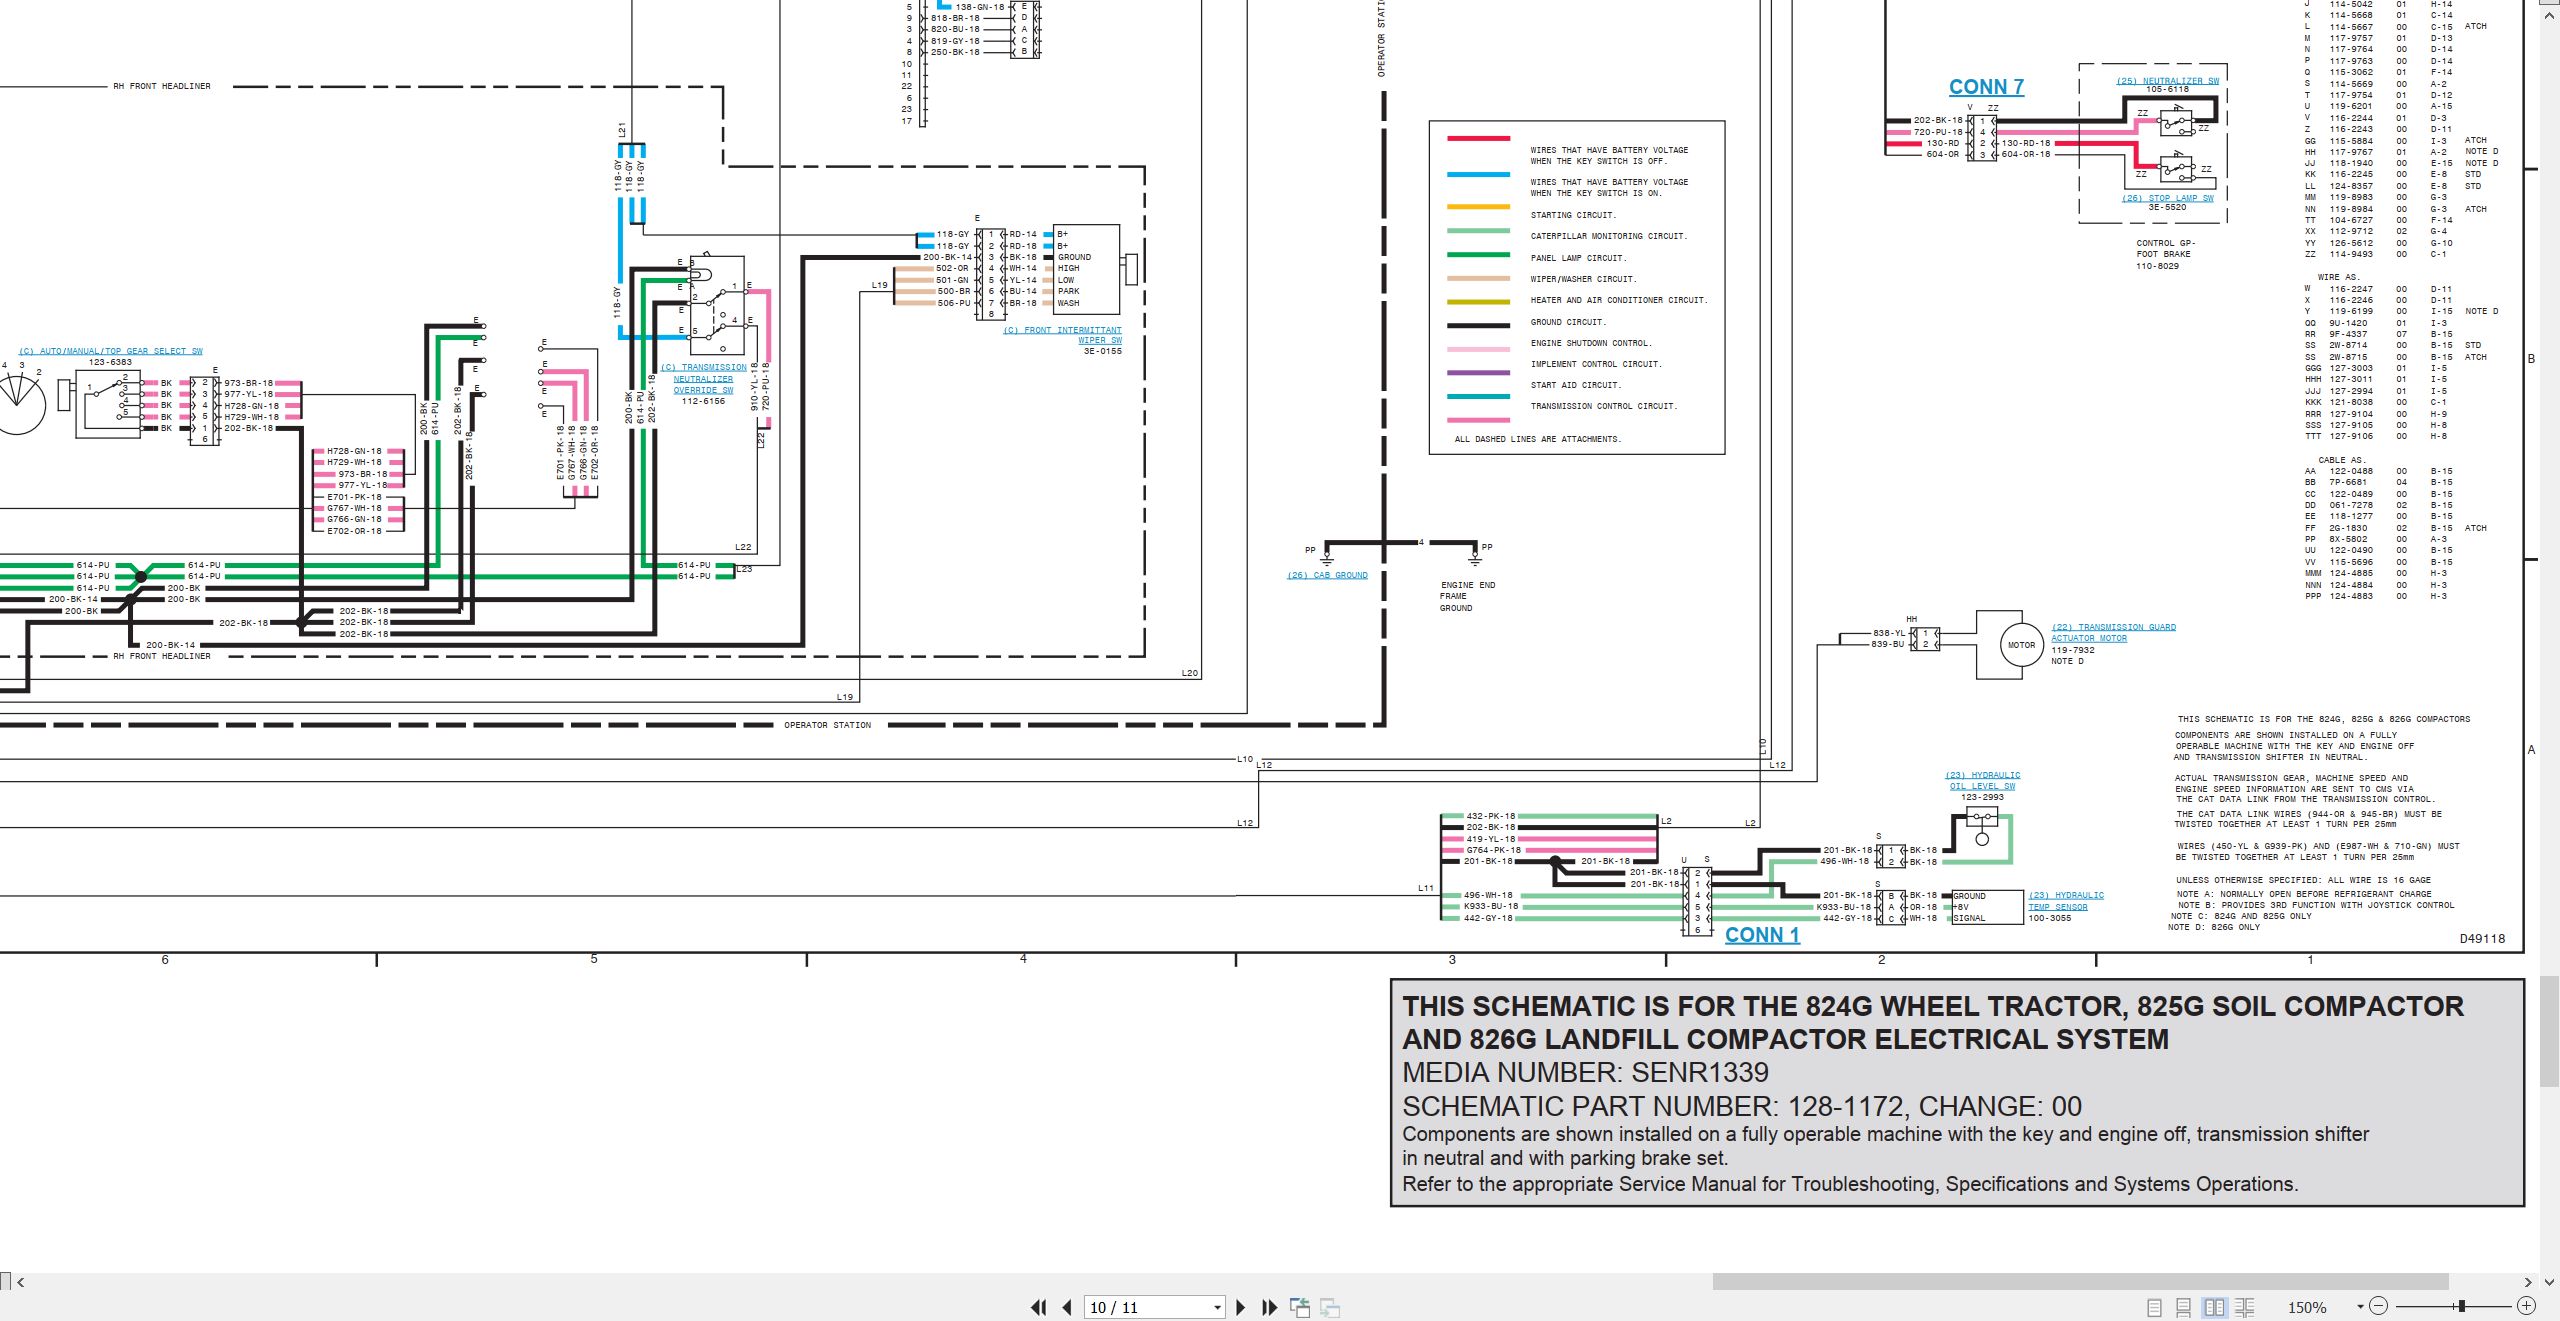Open the Hydraulic Temp Sensor link
The height and width of the screenshot is (1321, 2560).
click(2066, 901)
